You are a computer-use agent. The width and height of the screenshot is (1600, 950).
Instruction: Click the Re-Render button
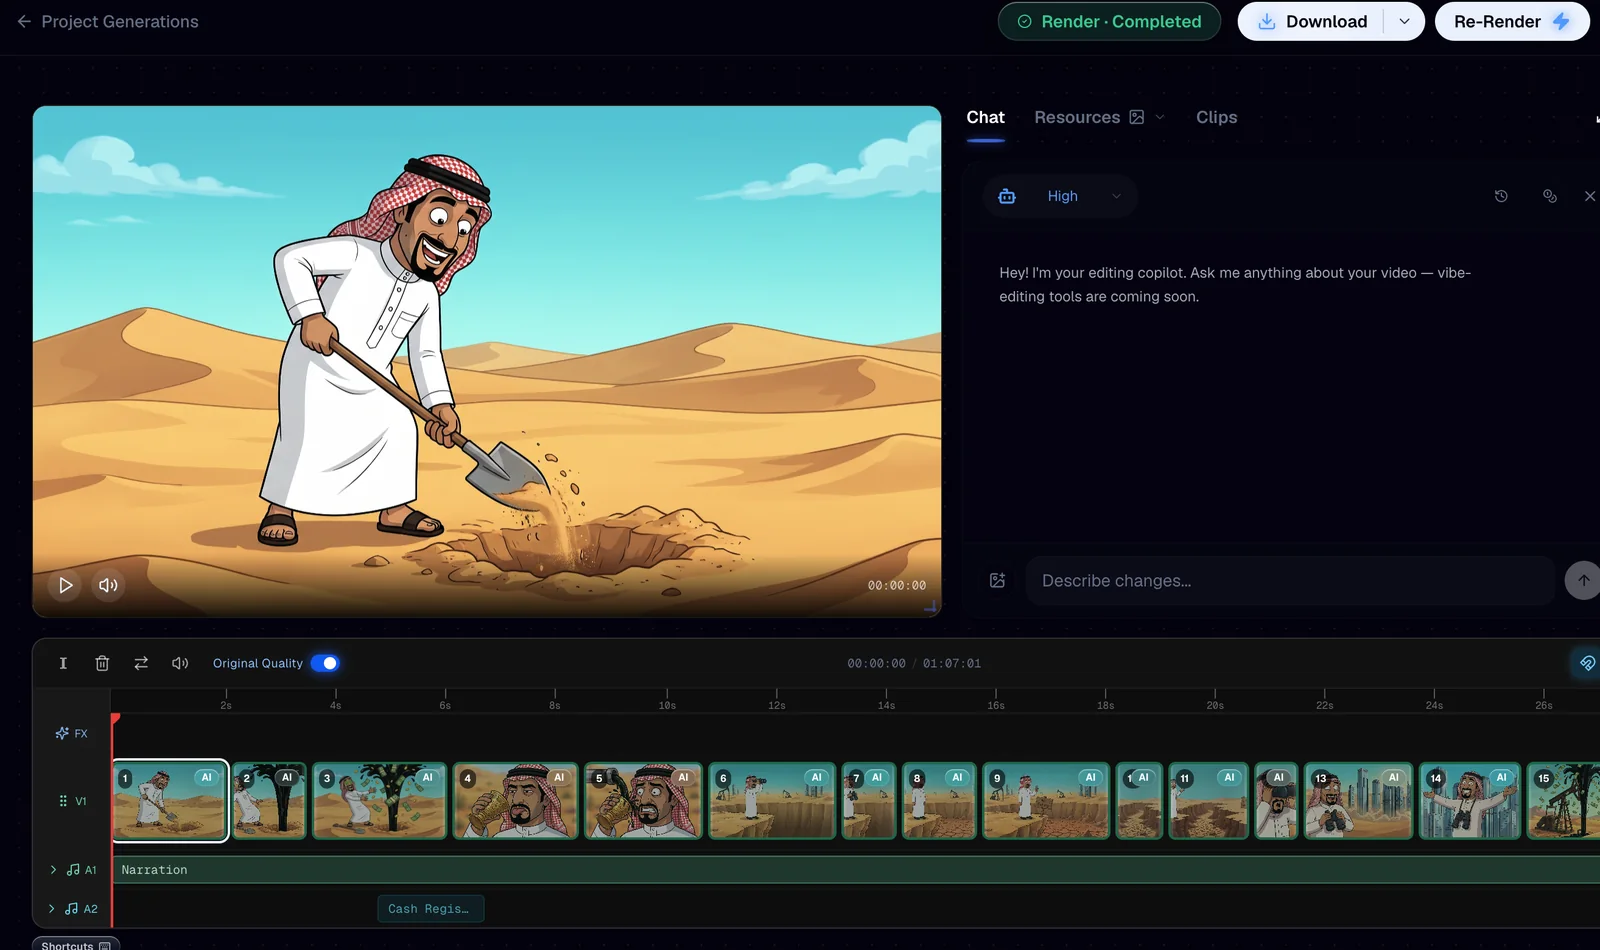(1511, 22)
